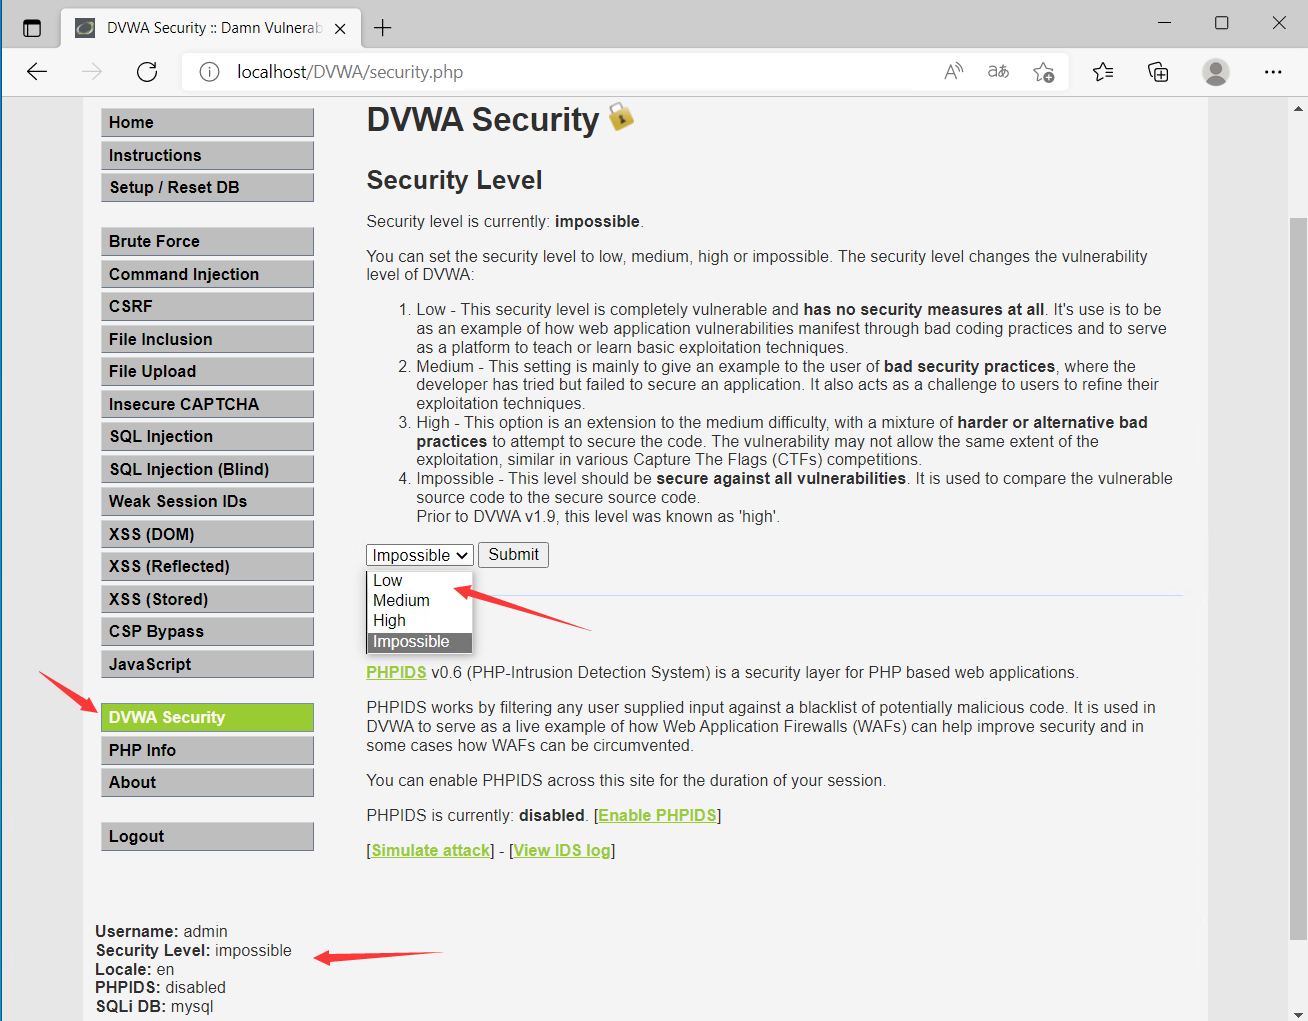Click the browser forward arrow
This screenshot has width=1308, height=1021.
[92, 72]
